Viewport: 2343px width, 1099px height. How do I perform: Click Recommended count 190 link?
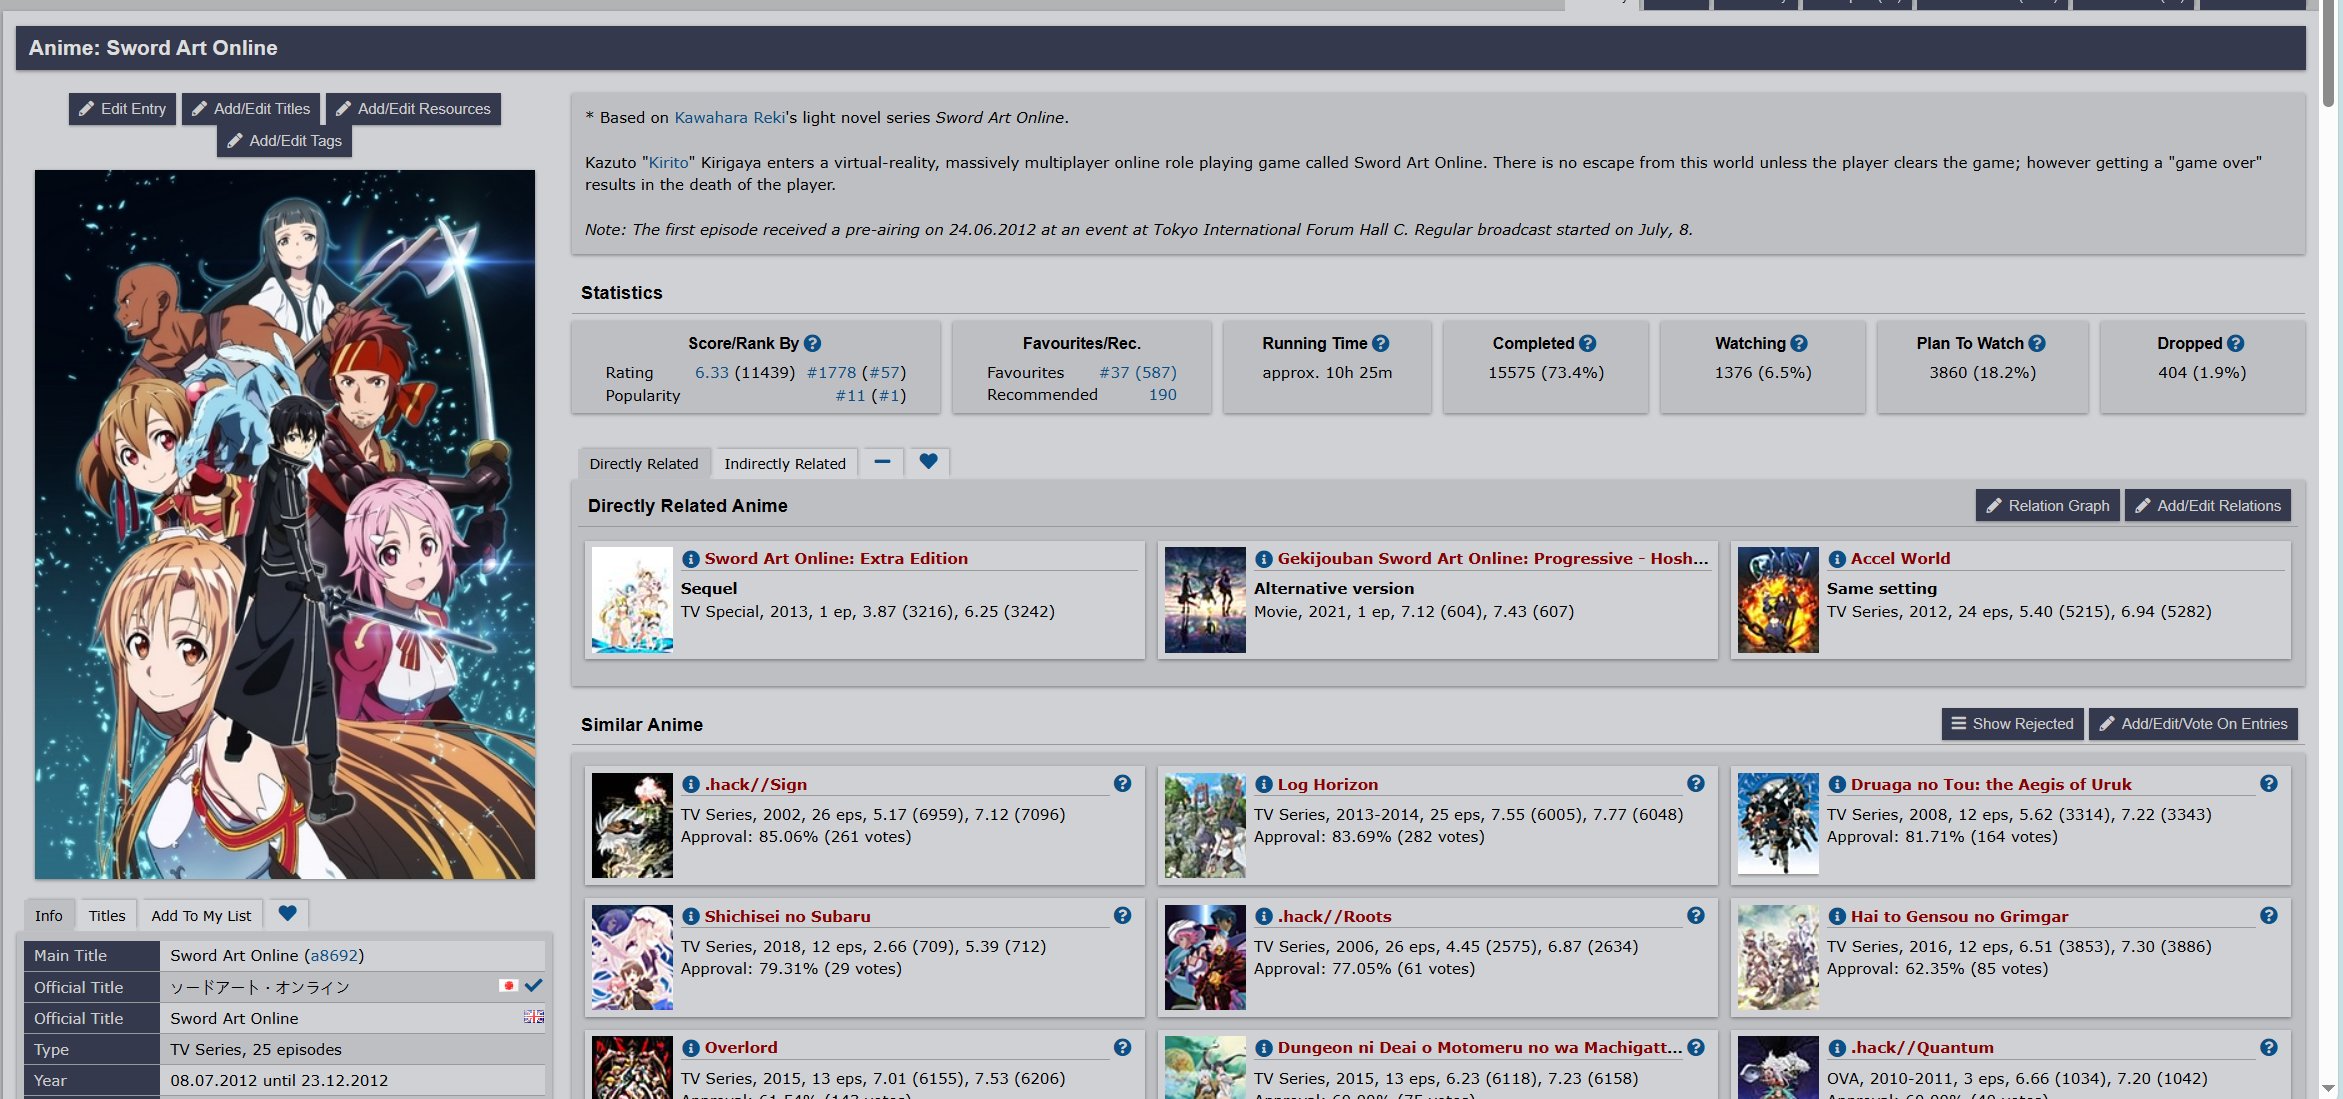tap(1162, 395)
